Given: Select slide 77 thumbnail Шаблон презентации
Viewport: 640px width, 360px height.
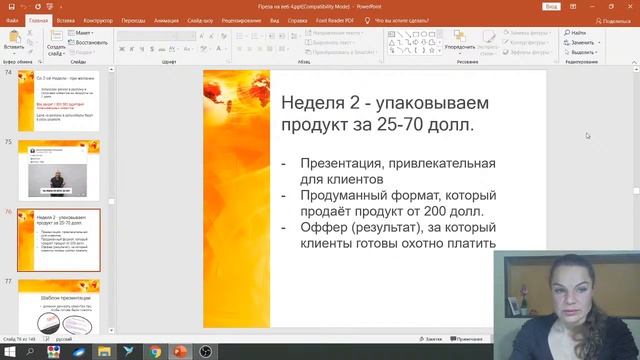Looking at the screenshot, I should tap(59, 307).
